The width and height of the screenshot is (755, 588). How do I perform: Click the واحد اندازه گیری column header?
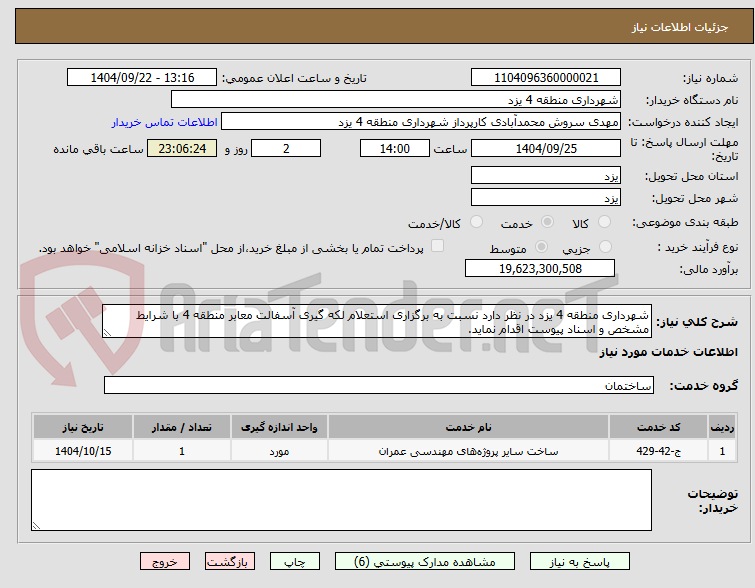click(x=279, y=427)
